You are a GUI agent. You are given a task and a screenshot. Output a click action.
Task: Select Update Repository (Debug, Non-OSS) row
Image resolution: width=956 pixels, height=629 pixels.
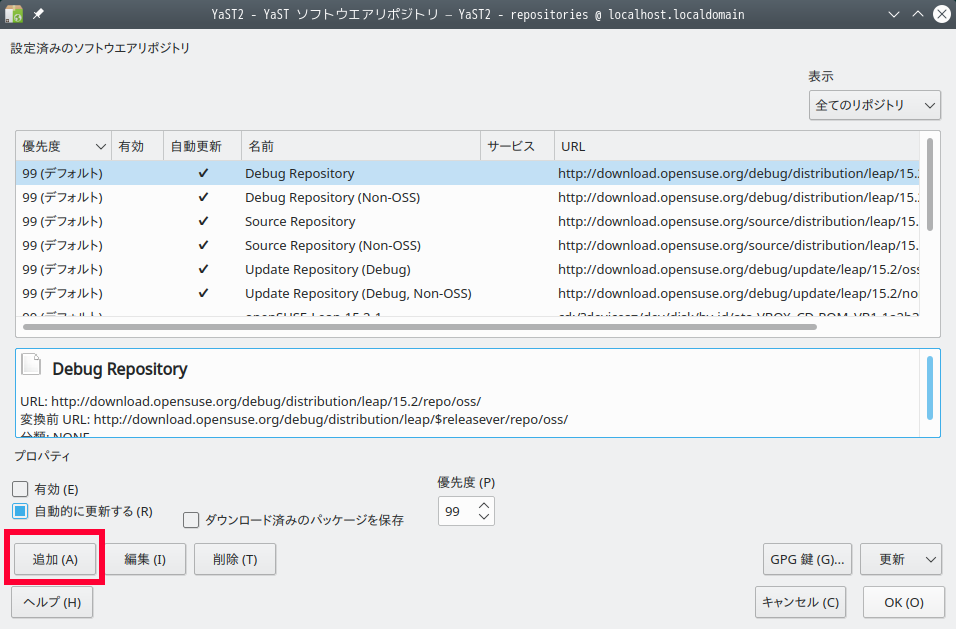[x=468, y=293]
